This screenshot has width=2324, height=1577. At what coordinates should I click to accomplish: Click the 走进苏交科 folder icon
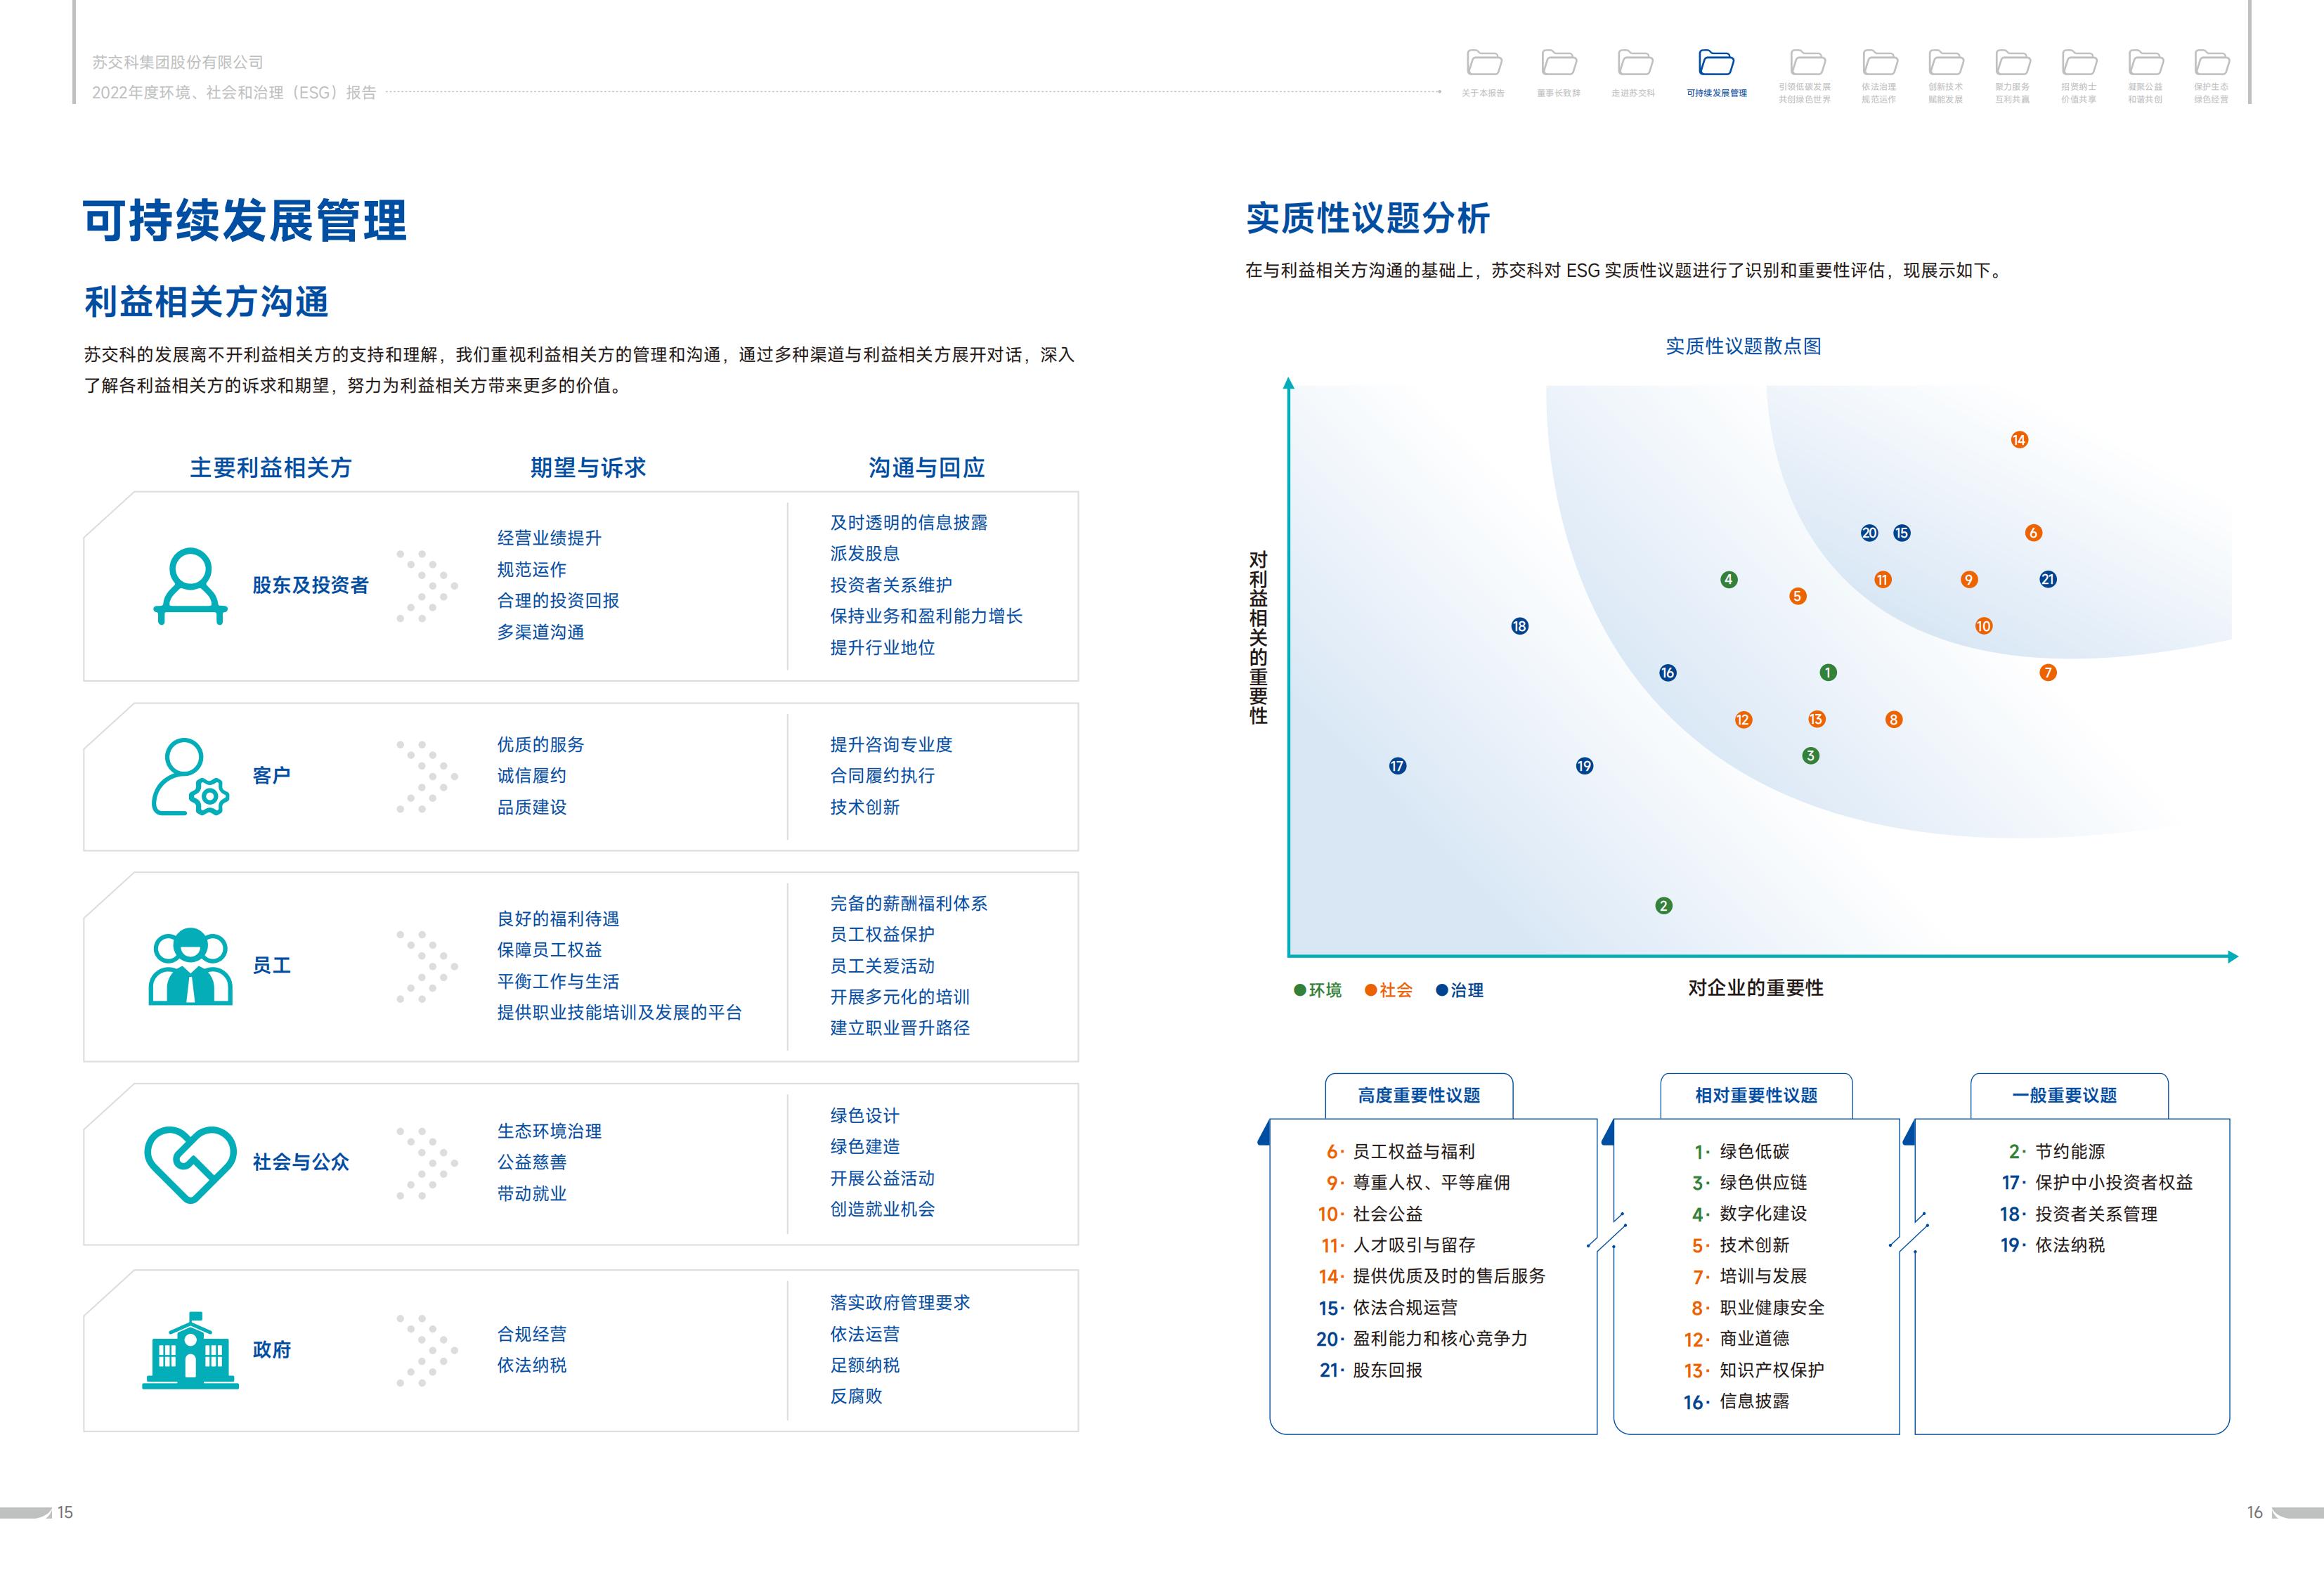coord(1635,63)
